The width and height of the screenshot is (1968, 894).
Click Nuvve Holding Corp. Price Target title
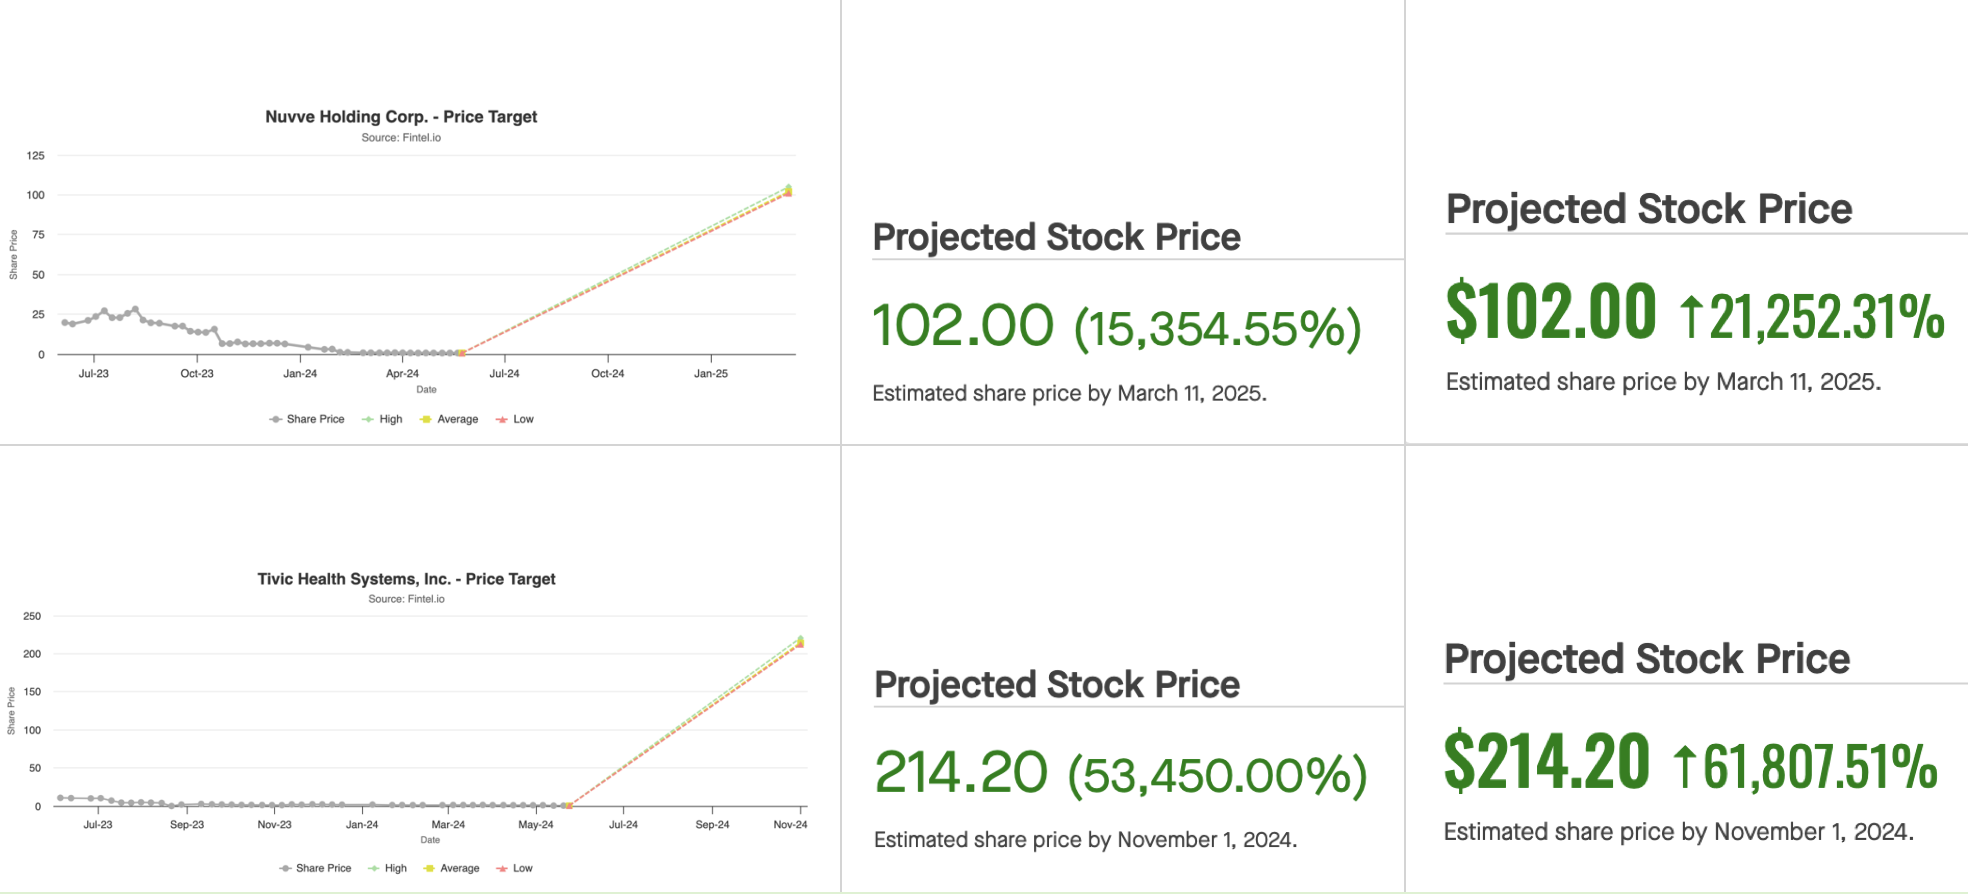401,117
